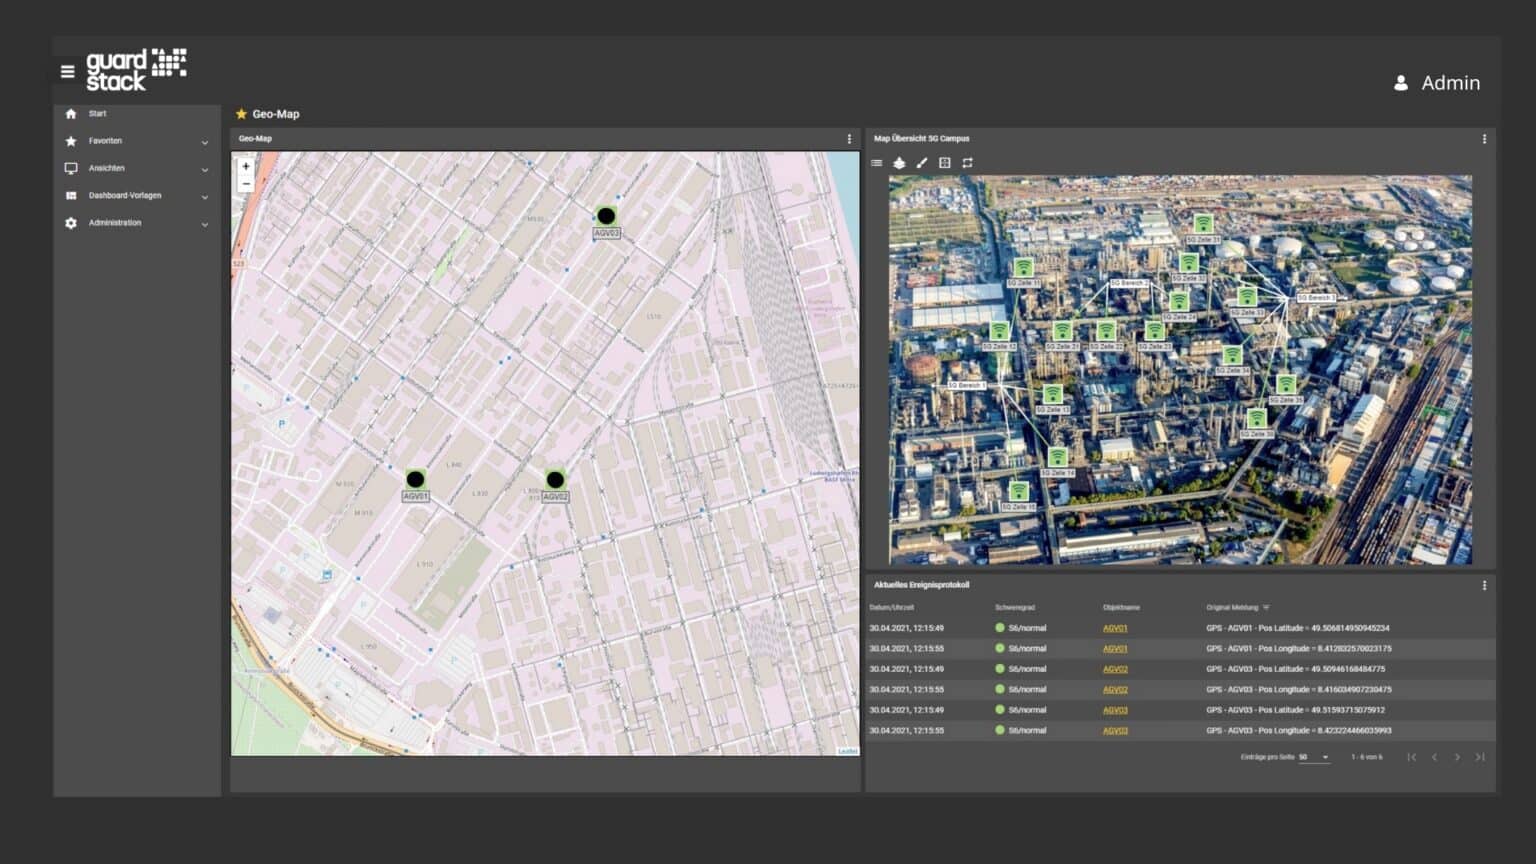1536x864 pixels.
Task: Open the entries per page dropdown
Action: pos(1314,757)
